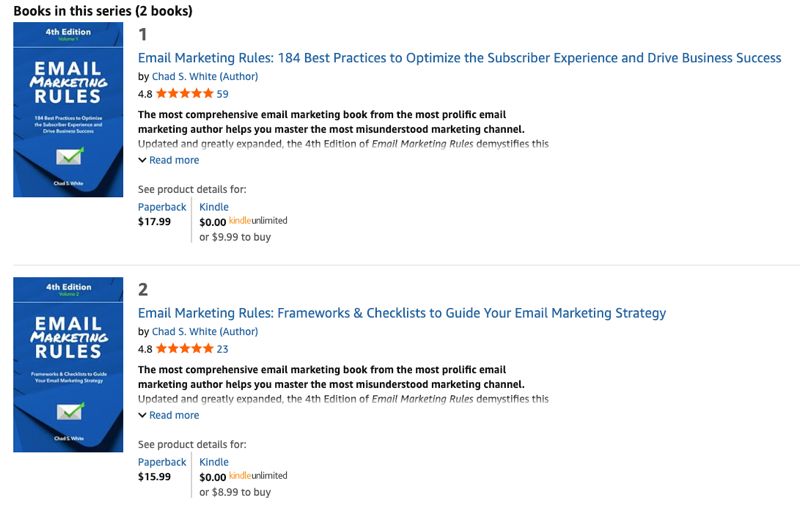Expand Read more chevron under book 1
Image resolution: width=800 pixels, height=509 pixels.
pyautogui.click(x=142, y=160)
